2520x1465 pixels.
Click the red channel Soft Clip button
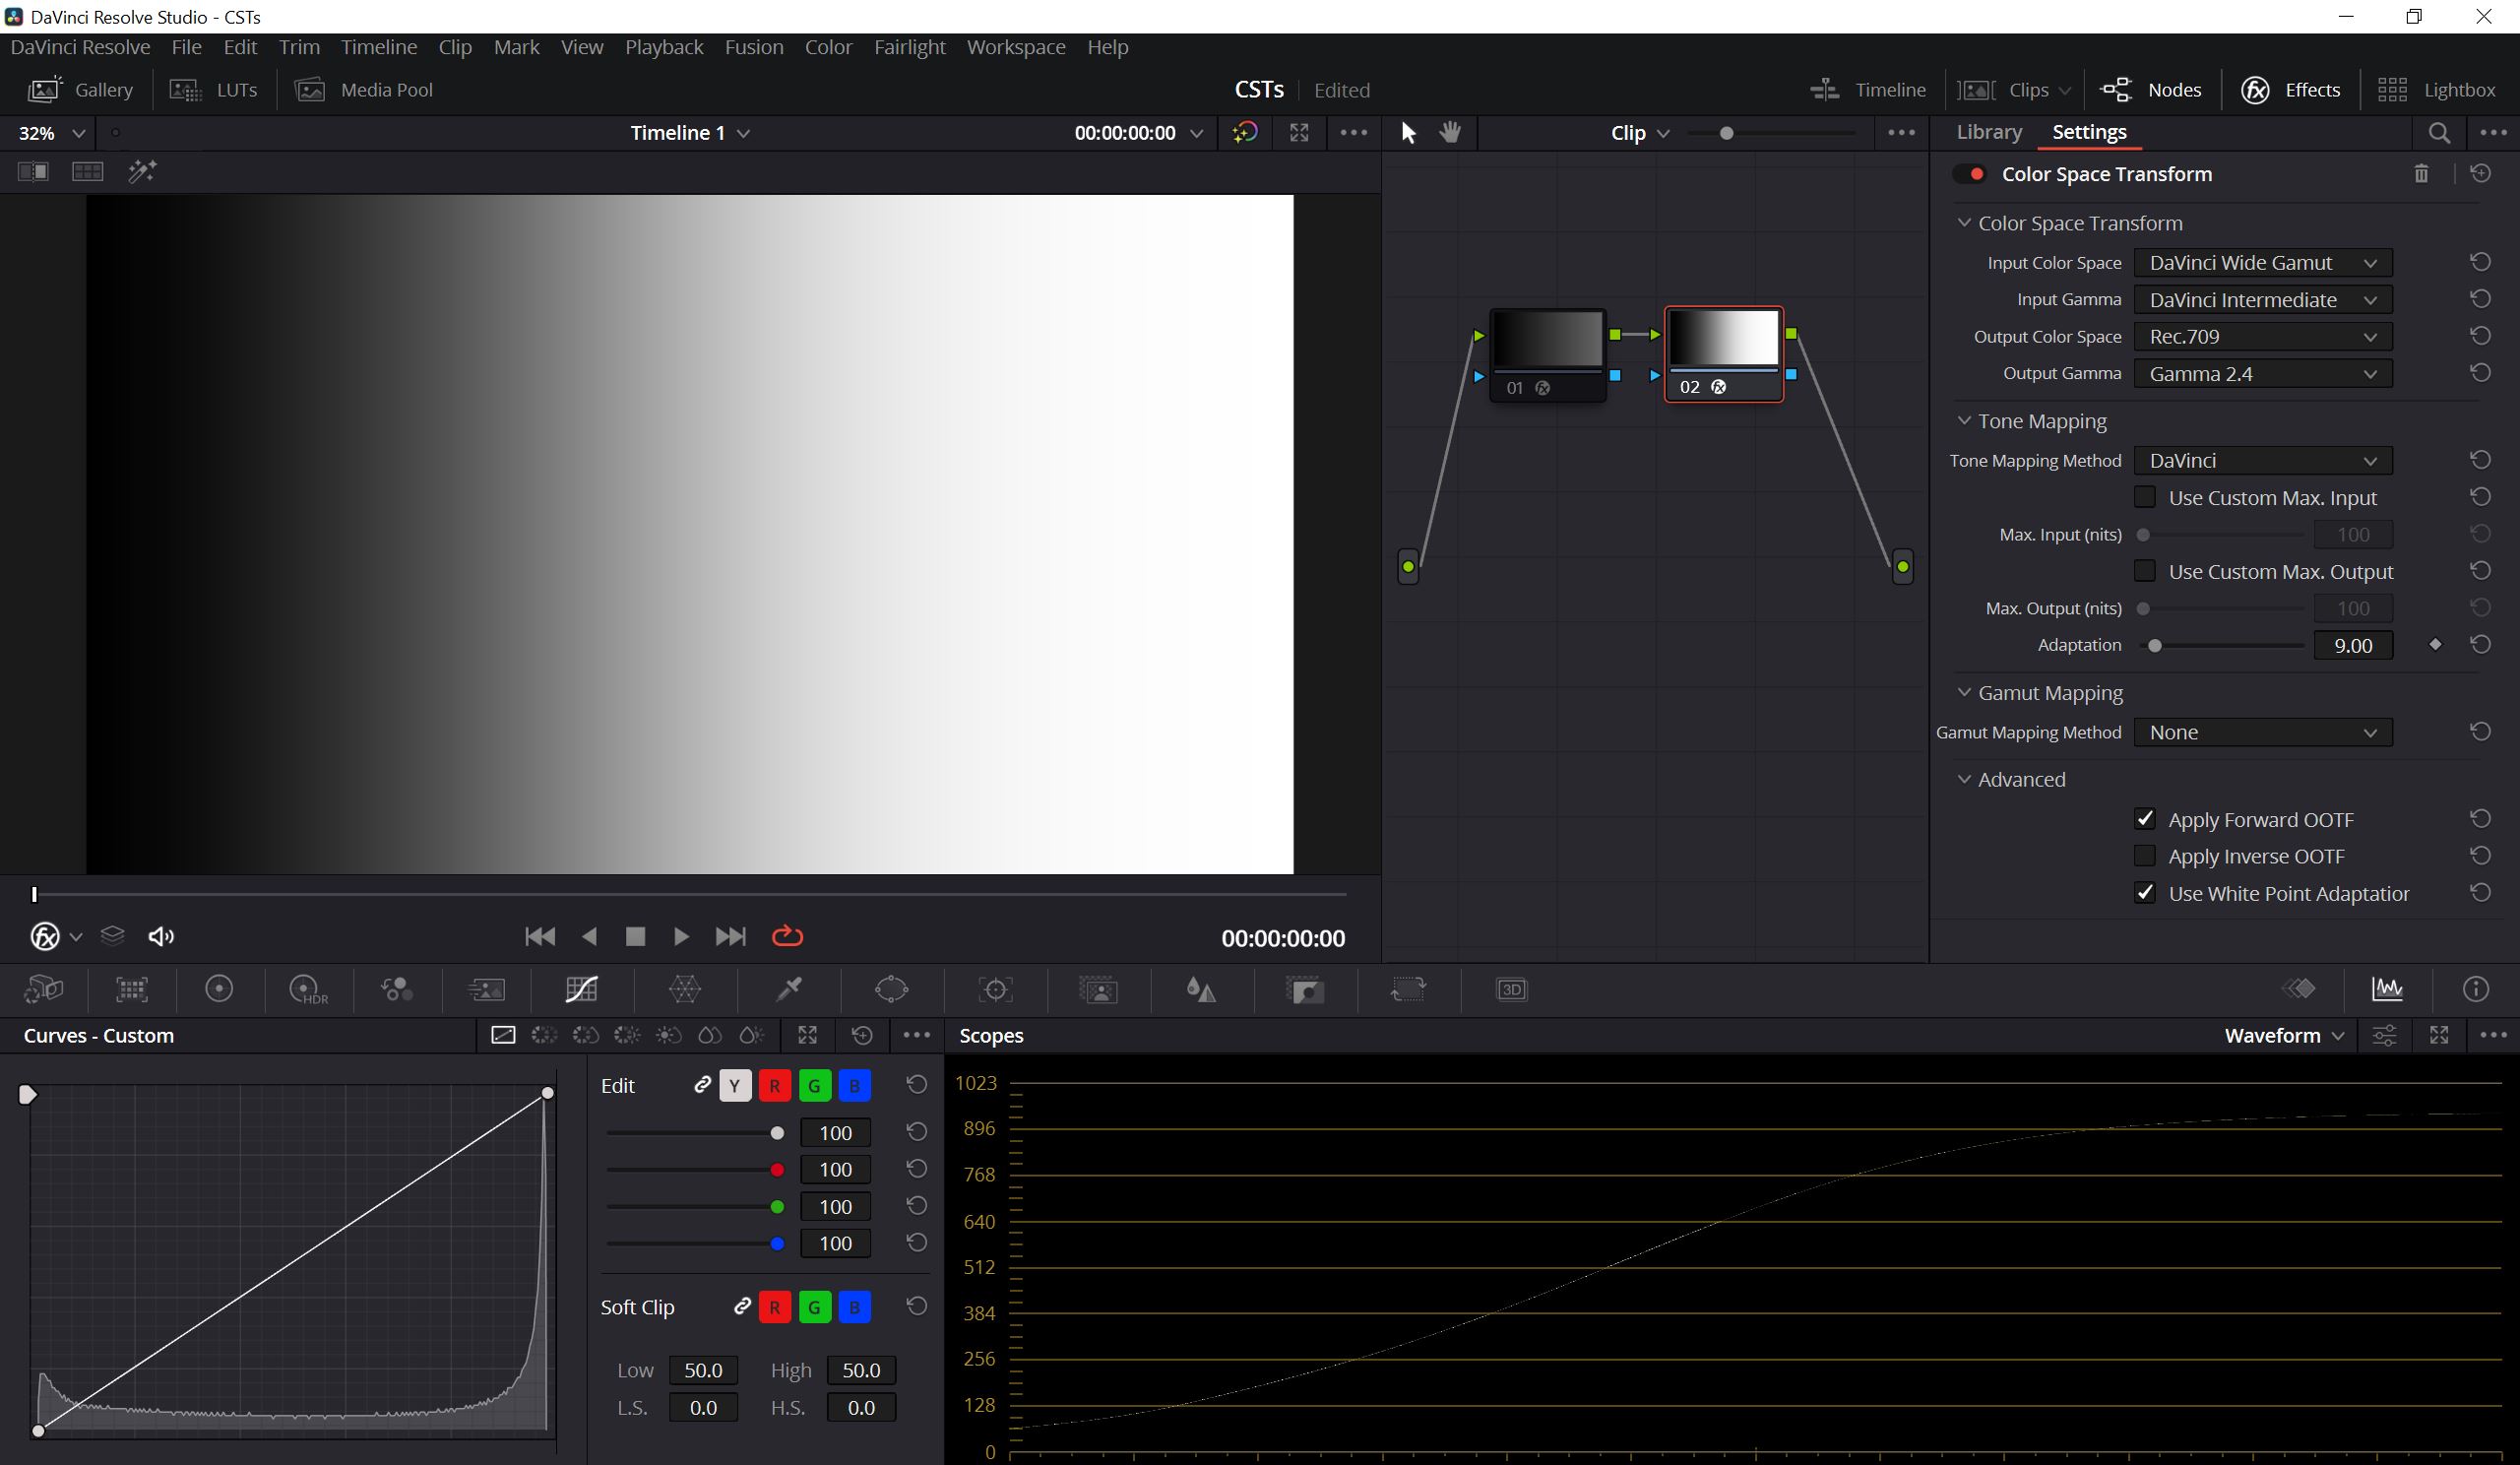775,1307
